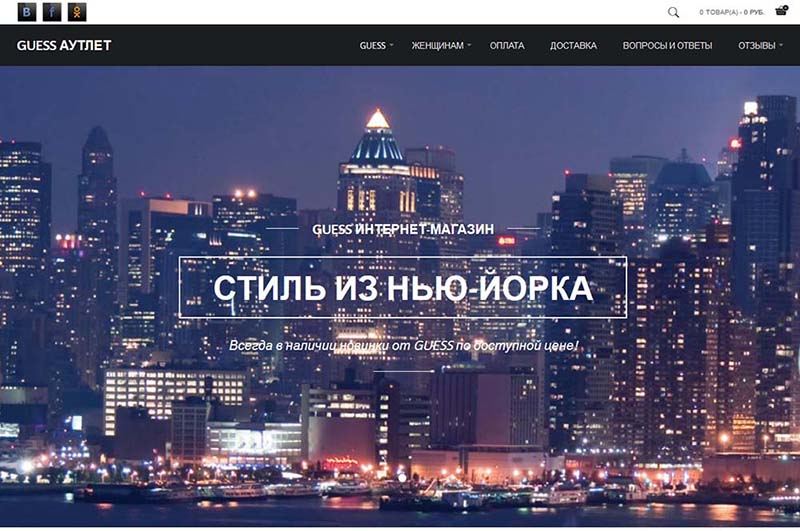
Task: Expand the ЖЕНЩИНАМ menu
Action: point(441,45)
